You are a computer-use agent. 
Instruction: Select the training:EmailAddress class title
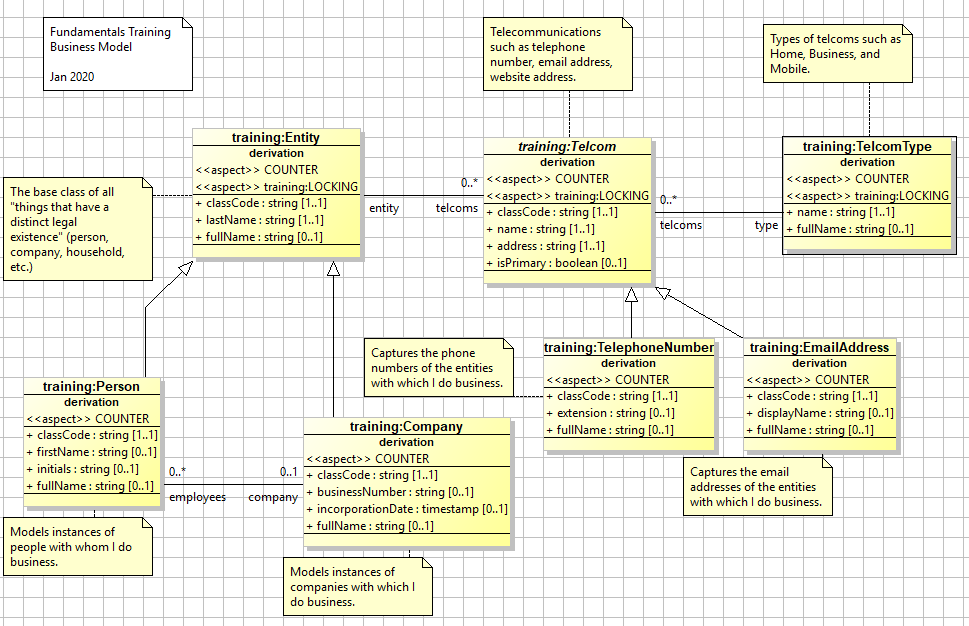tap(819, 348)
